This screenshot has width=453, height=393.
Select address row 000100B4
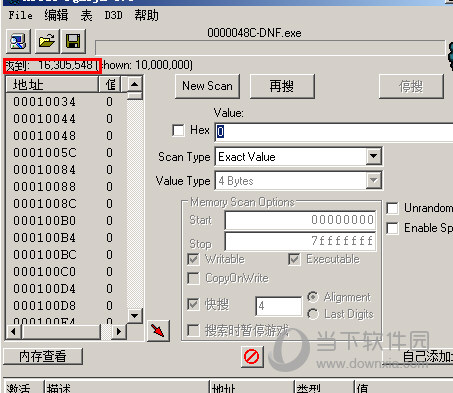tap(66, 238)
